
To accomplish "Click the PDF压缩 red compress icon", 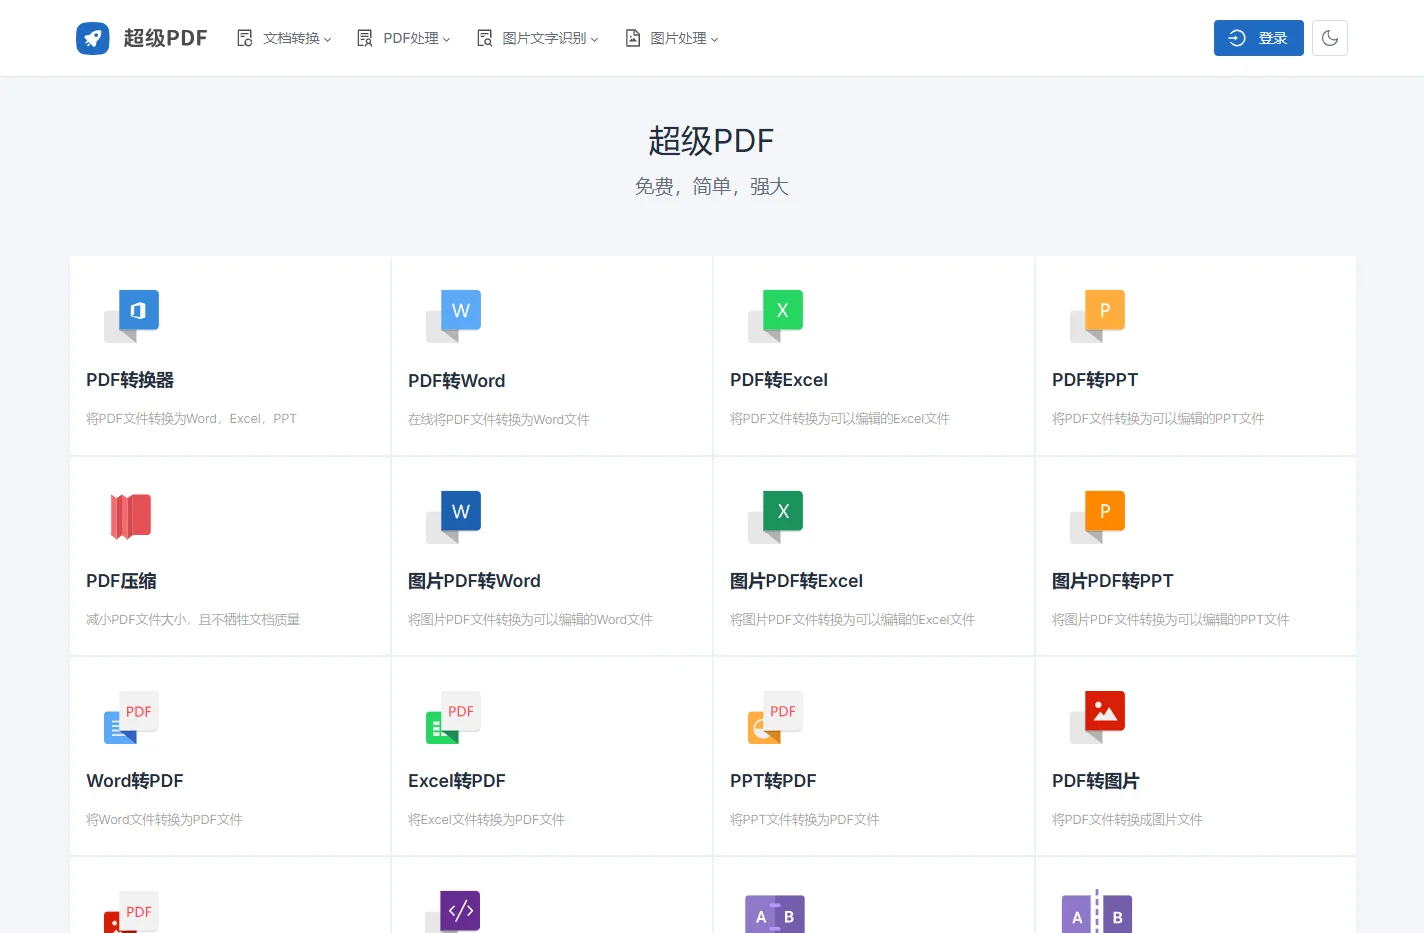I will point(131,516).
